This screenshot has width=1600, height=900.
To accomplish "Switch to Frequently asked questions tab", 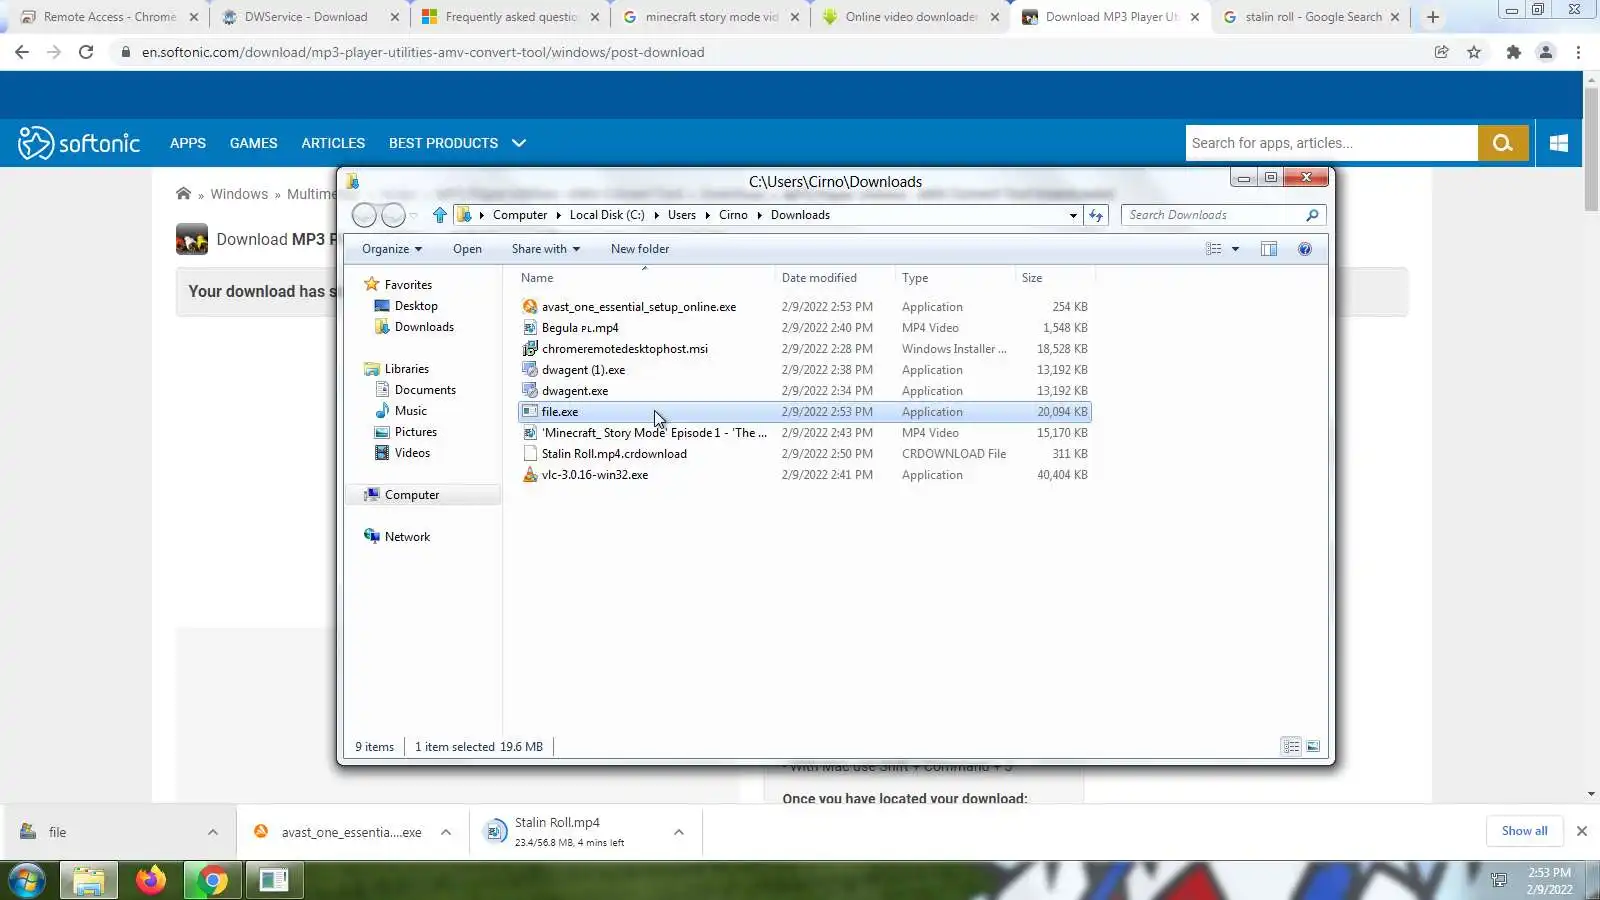I will point(510,17).
